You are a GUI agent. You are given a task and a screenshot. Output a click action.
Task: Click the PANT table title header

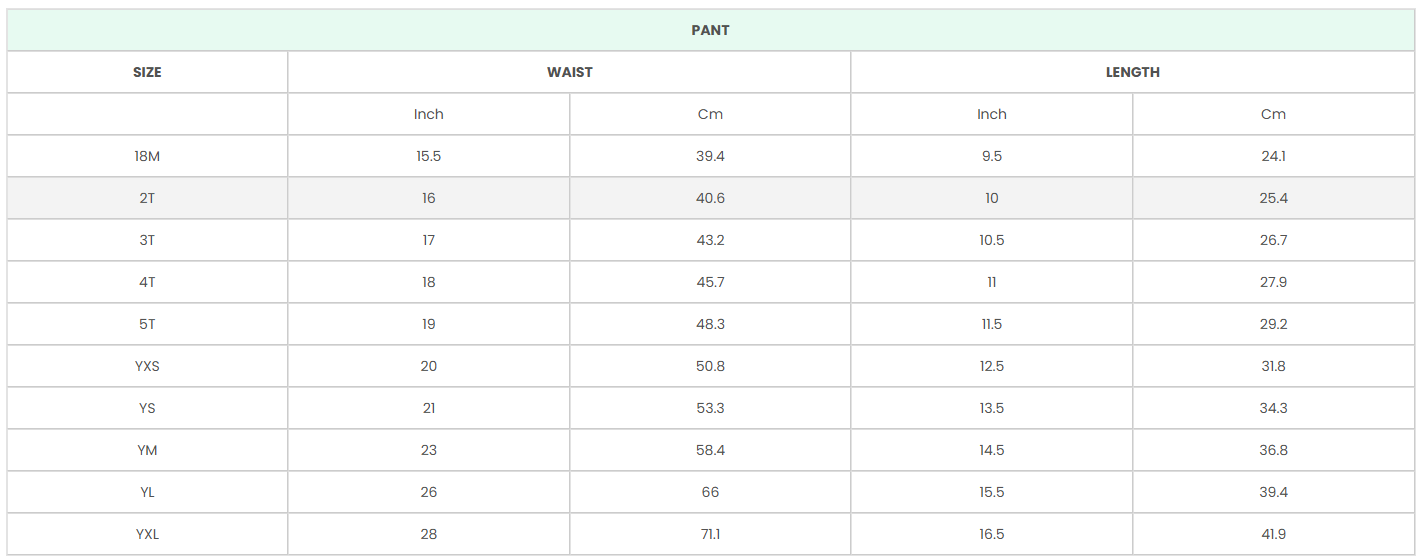(710, 30)
